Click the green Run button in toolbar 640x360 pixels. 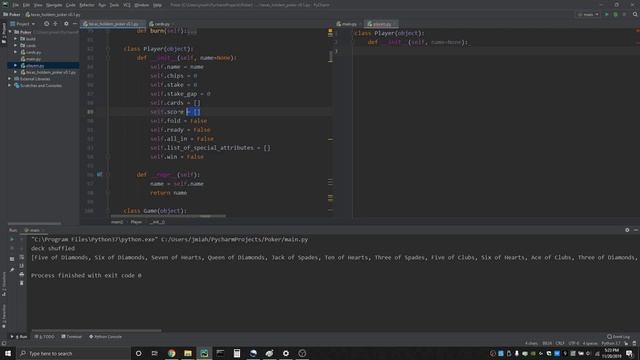pos(607,14)
